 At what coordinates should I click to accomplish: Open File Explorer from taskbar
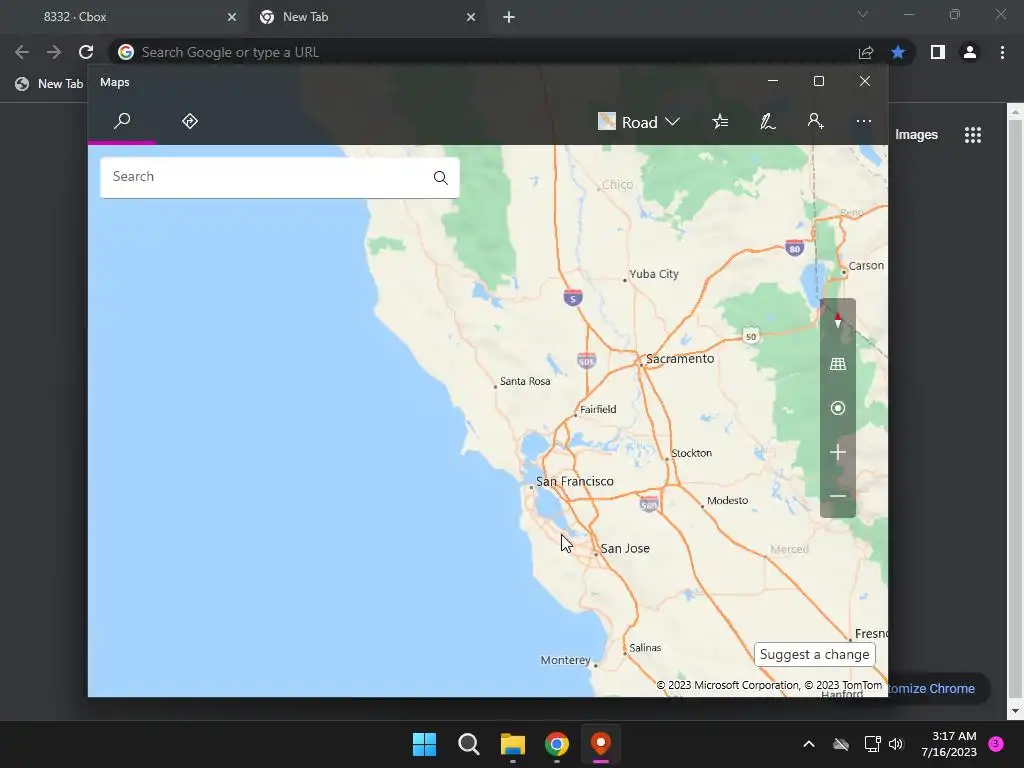click(513, 744)
